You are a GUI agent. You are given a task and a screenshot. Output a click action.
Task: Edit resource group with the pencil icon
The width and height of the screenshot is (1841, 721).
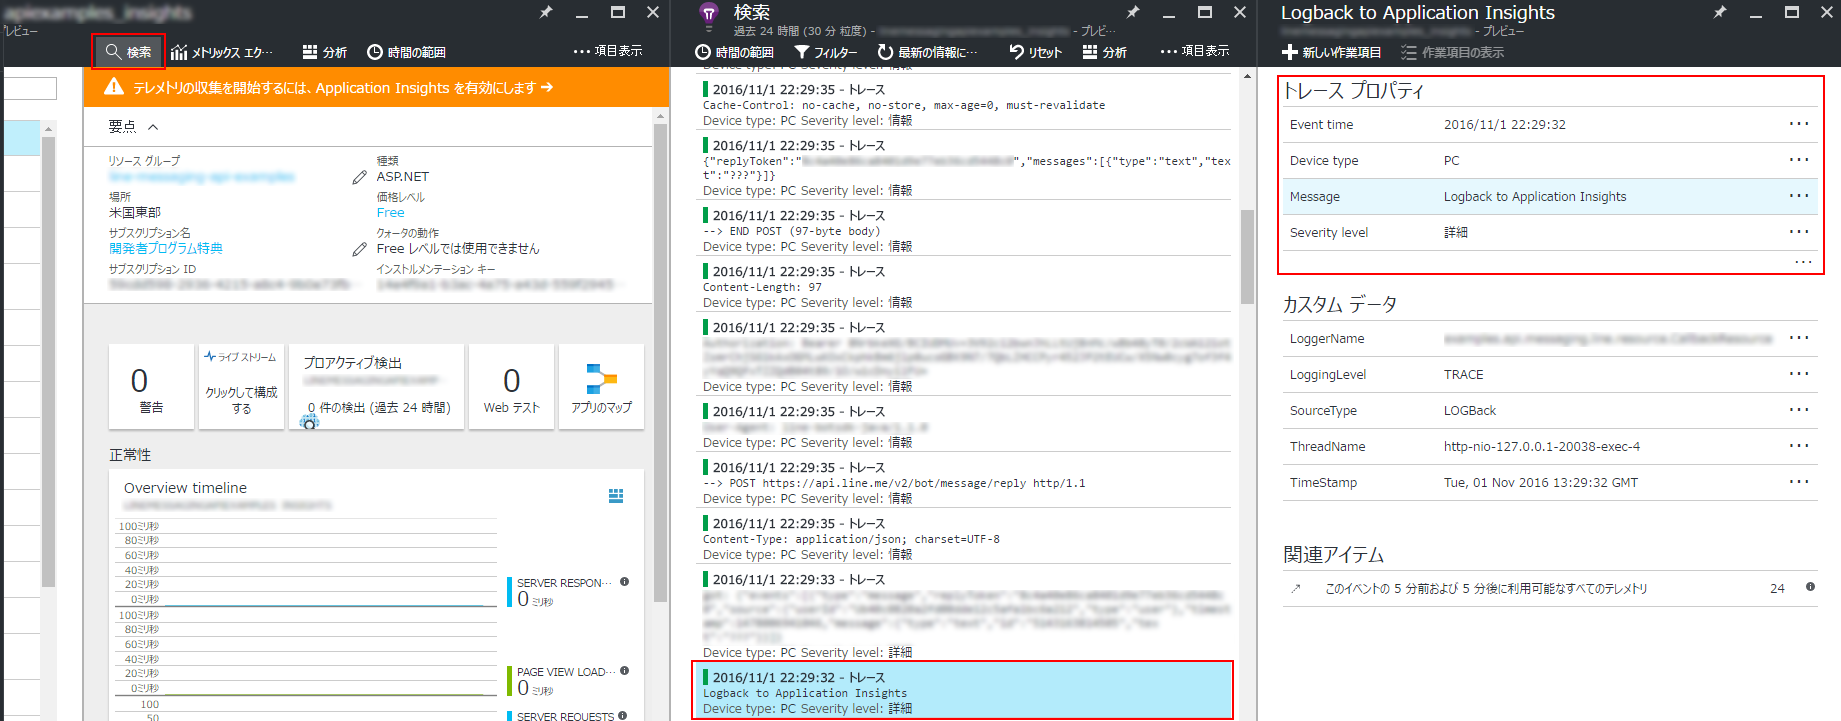coord(359,177)
